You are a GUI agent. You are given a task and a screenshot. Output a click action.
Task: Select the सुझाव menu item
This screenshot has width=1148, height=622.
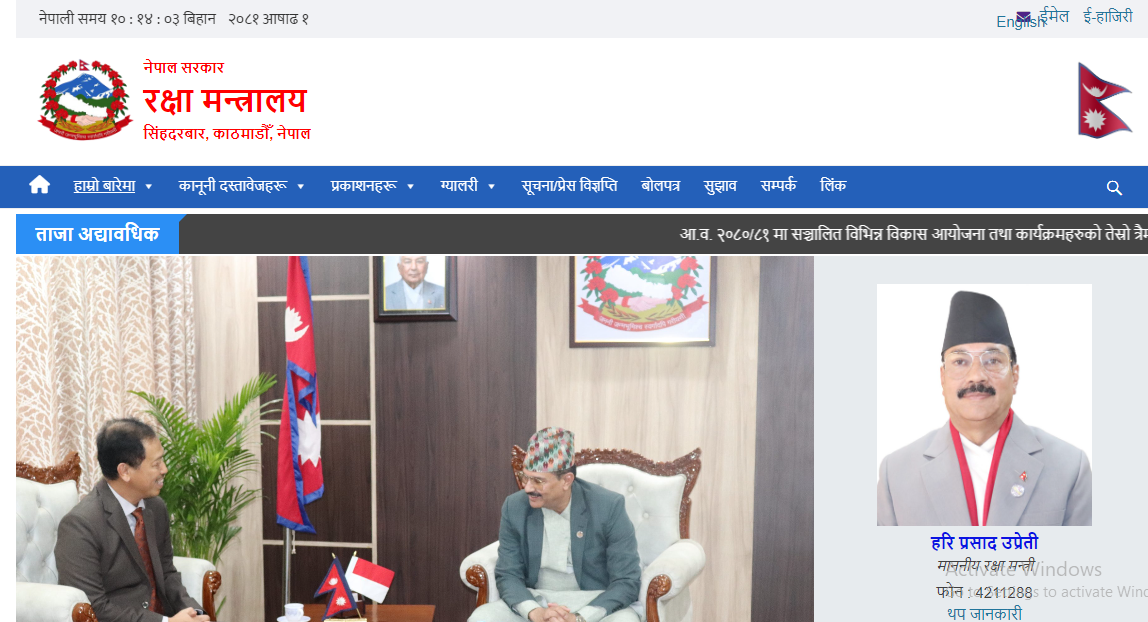[x=720, y=186]
